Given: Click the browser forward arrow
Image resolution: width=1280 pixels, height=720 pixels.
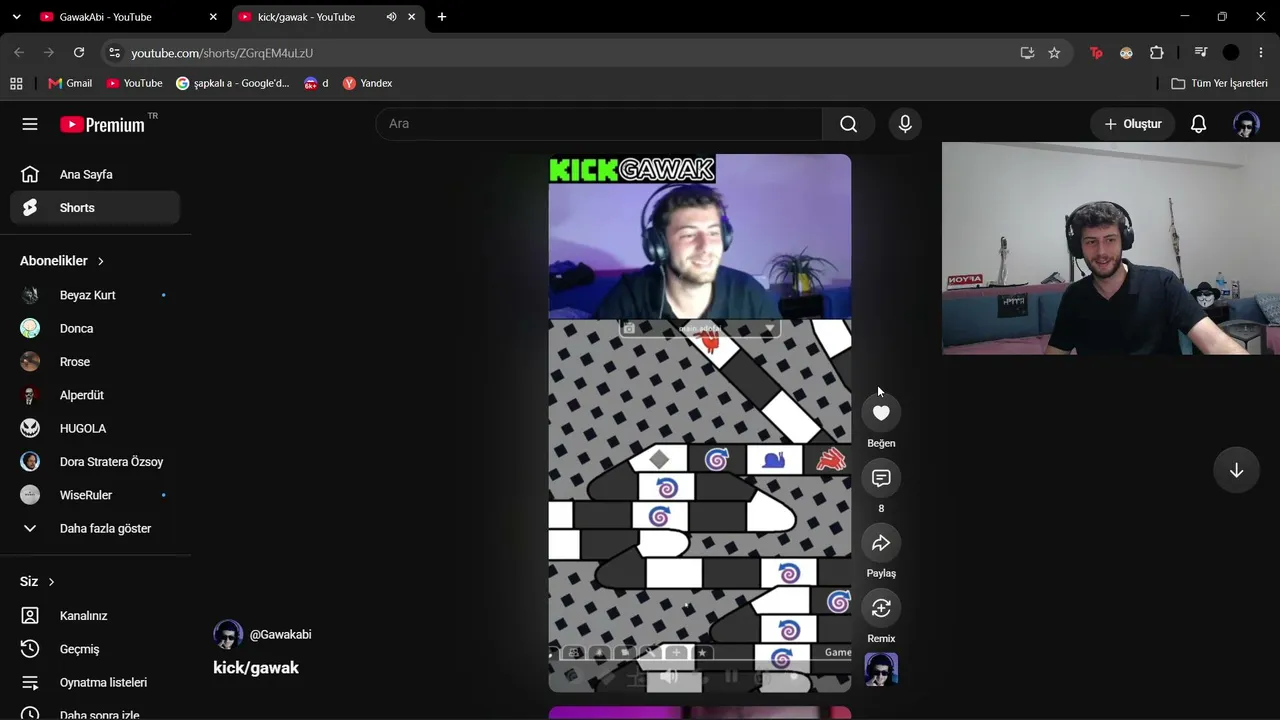Looking at the screenshot, I should tap(48, 53).
